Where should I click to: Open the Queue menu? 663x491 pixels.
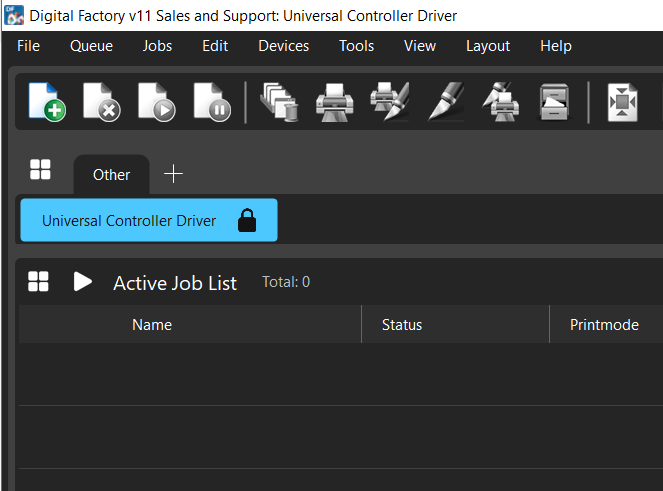pos(91,46)
